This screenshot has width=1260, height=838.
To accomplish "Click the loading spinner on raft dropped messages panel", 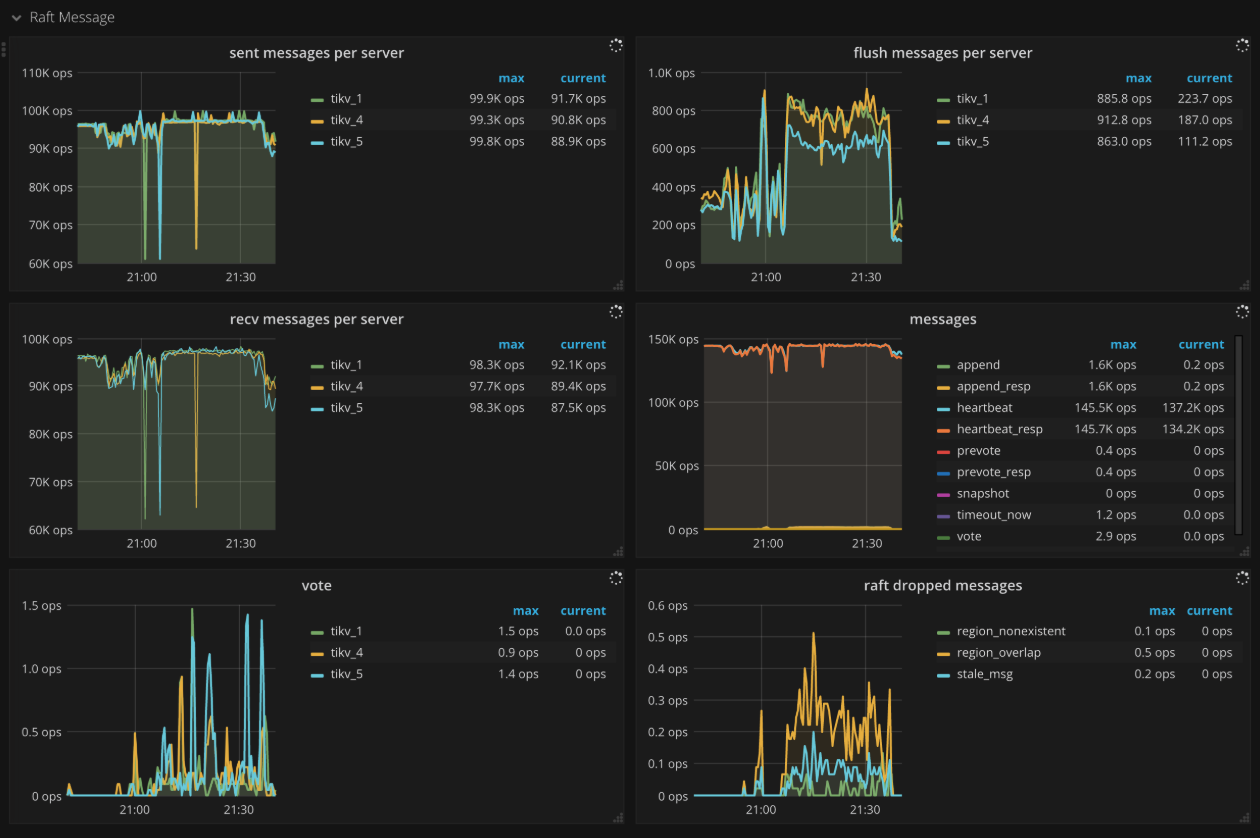I will [1241, 577].
